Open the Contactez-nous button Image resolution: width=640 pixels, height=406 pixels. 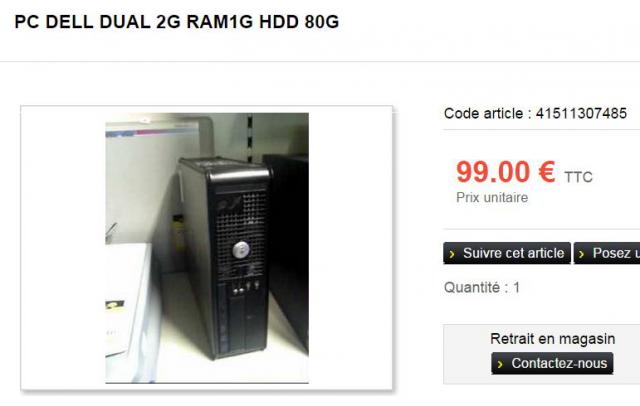552,363
